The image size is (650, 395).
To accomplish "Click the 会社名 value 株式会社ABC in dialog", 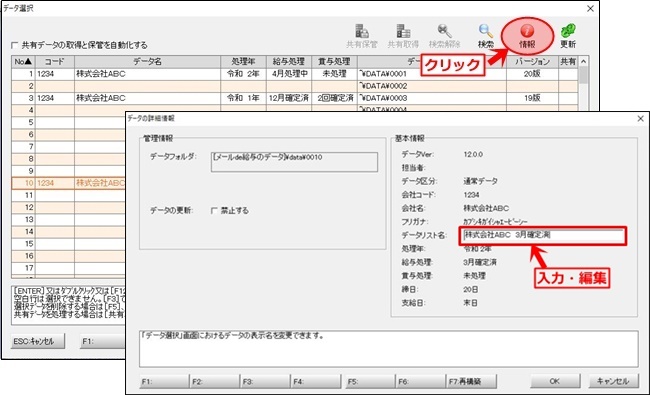I will tap(486, 208).
